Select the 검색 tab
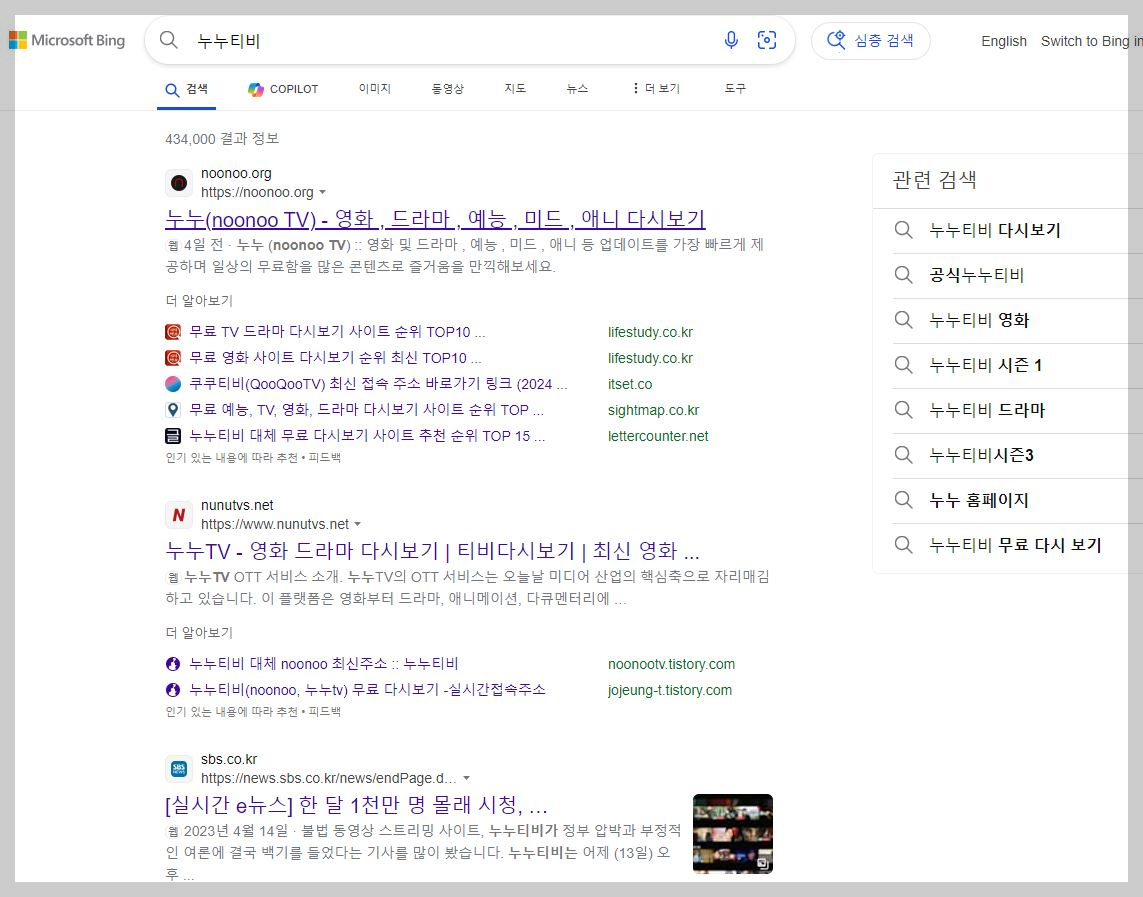Image resolution: width=1143 pixels, height=897 pixels. pyautogui.click(x=187, y=90)
